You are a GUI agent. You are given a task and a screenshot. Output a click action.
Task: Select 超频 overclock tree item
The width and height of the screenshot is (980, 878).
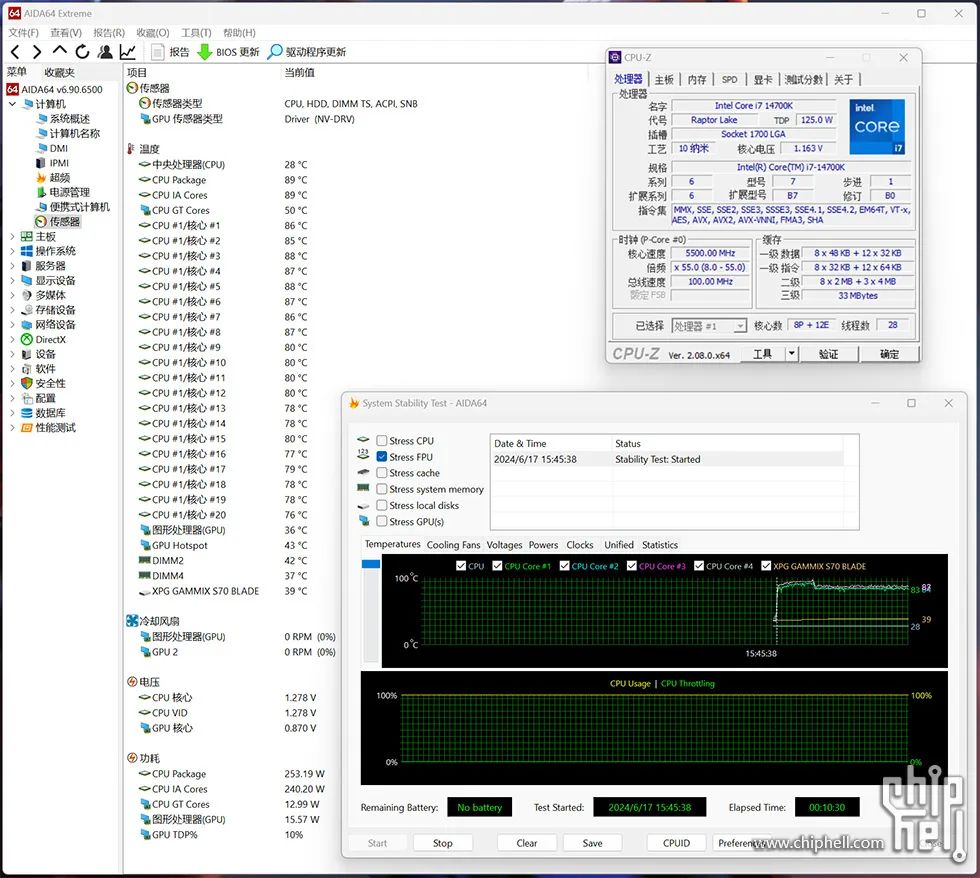point(59,177)
